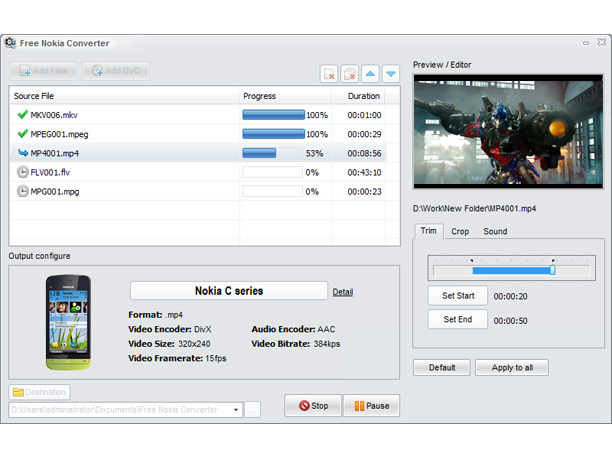Pause the conversion
Image resolution: width=612 pixels, height=459 pixels.
(372, 406)
